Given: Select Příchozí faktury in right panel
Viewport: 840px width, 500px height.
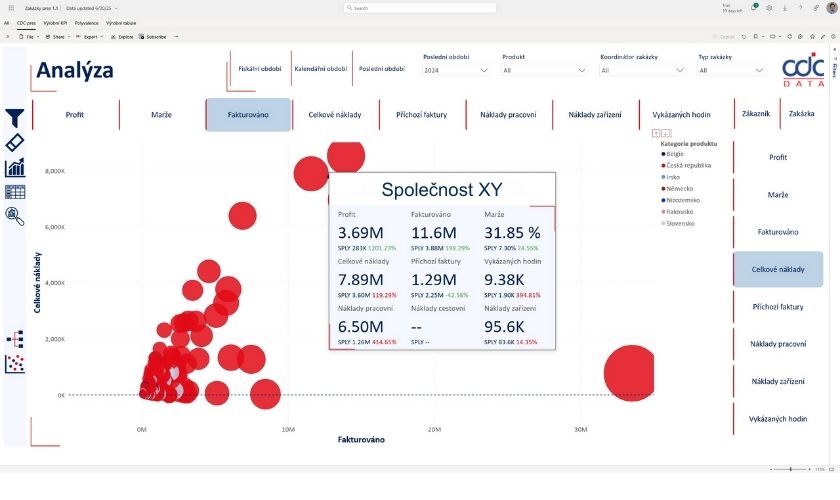Looking at the screenshot, I should pyautogui.click(x=778, y=307).
